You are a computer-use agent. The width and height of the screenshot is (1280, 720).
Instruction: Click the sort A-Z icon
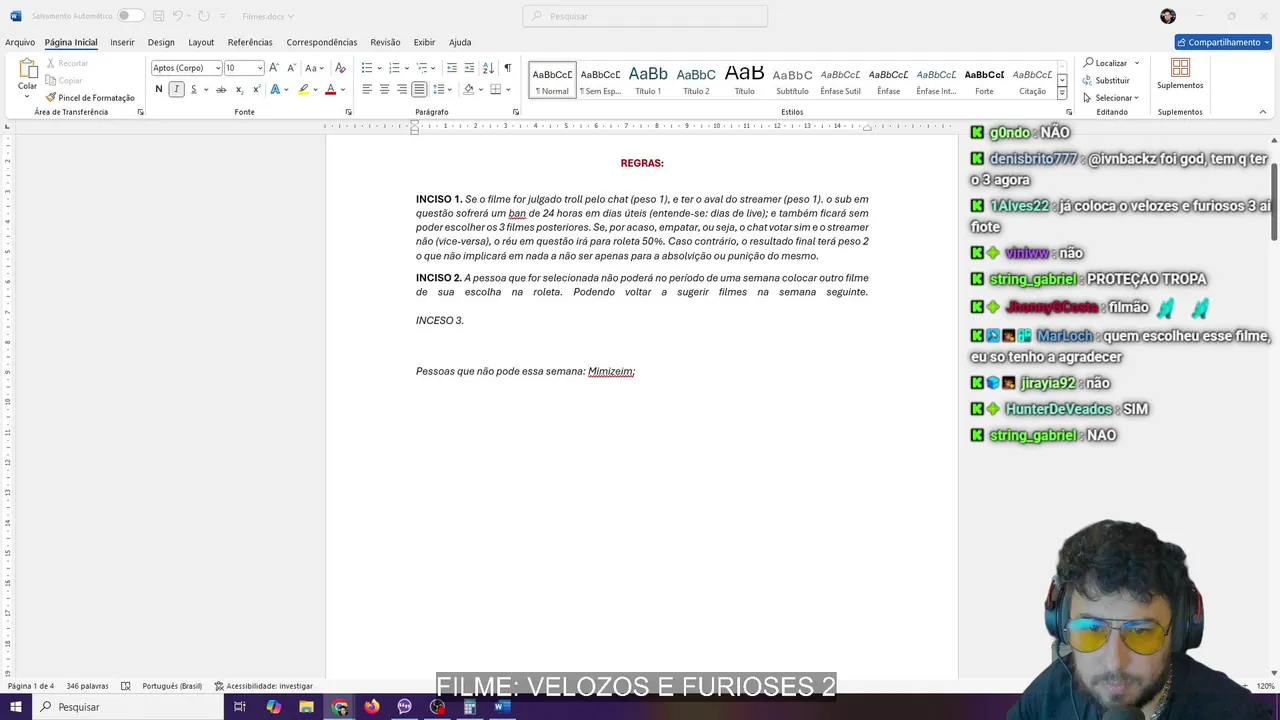click(x=488, y=68)
